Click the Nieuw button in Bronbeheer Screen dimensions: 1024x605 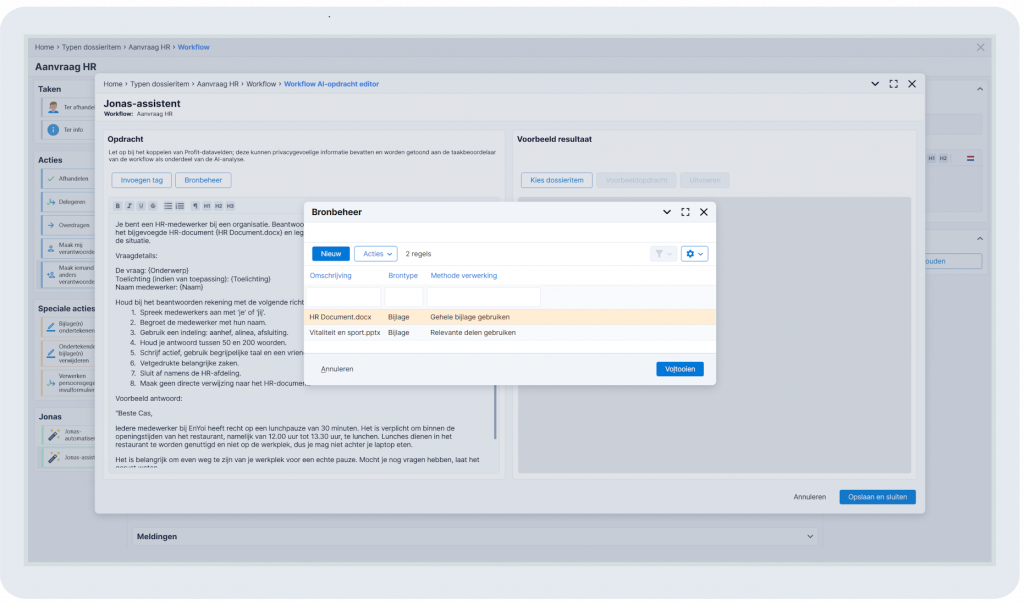[330, 253]
